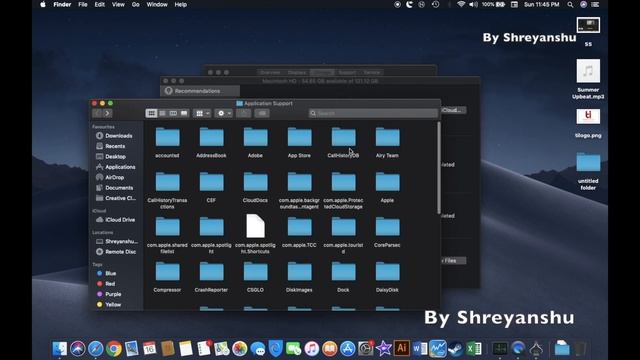The image size is (640, 360).
Task: Open Downloads in the Finder sidebar
Action: tap(114, 136)
